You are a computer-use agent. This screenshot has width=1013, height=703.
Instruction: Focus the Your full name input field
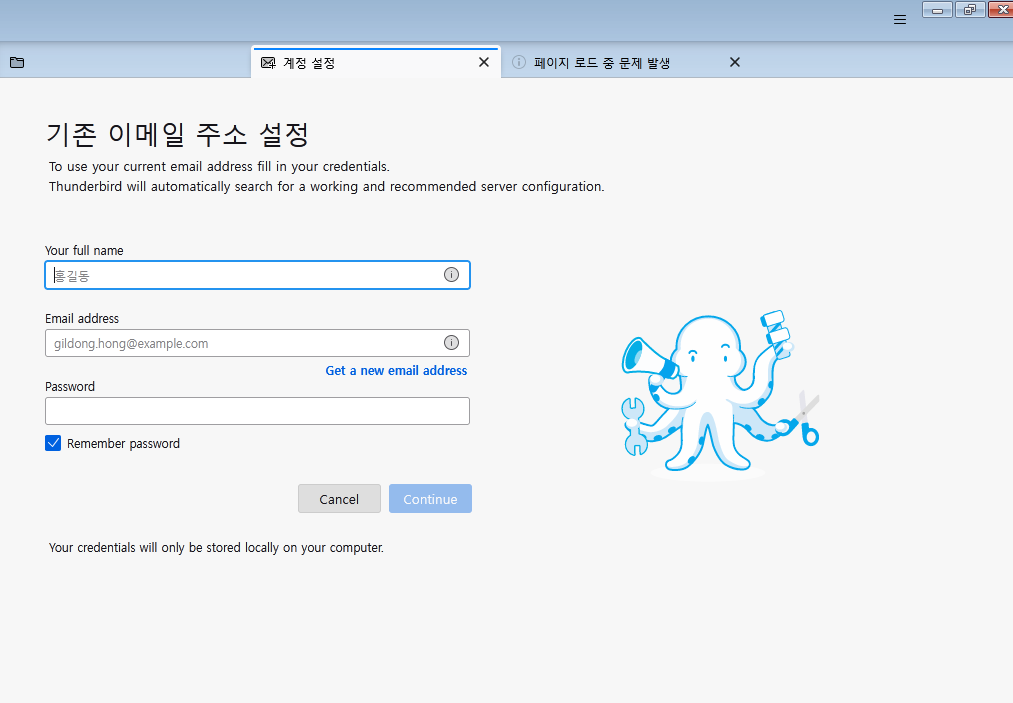[257, 275]
